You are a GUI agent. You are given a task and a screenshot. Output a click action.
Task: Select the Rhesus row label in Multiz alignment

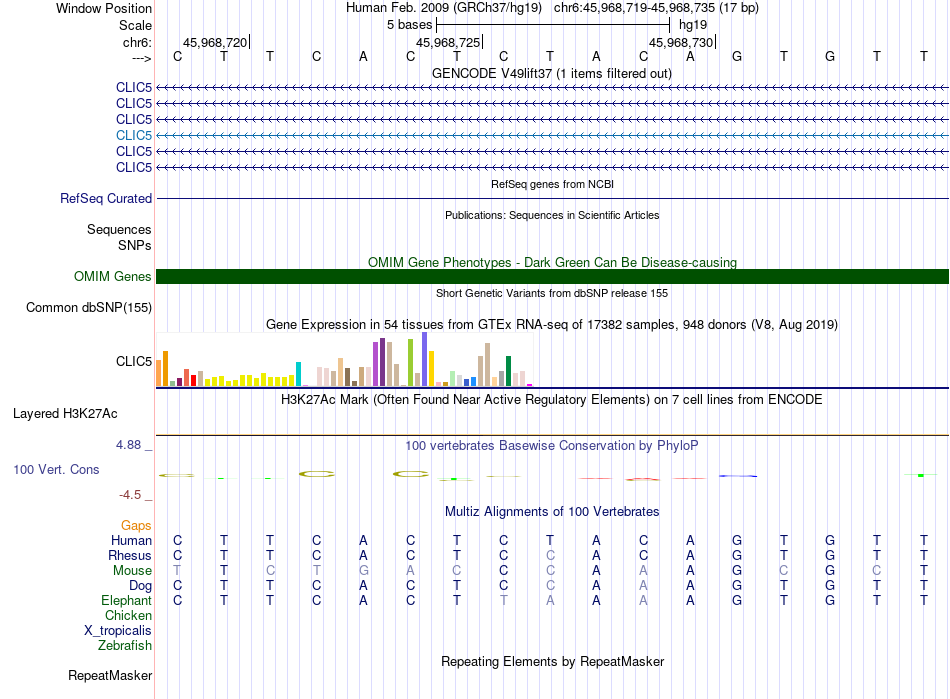coord(130,556)
